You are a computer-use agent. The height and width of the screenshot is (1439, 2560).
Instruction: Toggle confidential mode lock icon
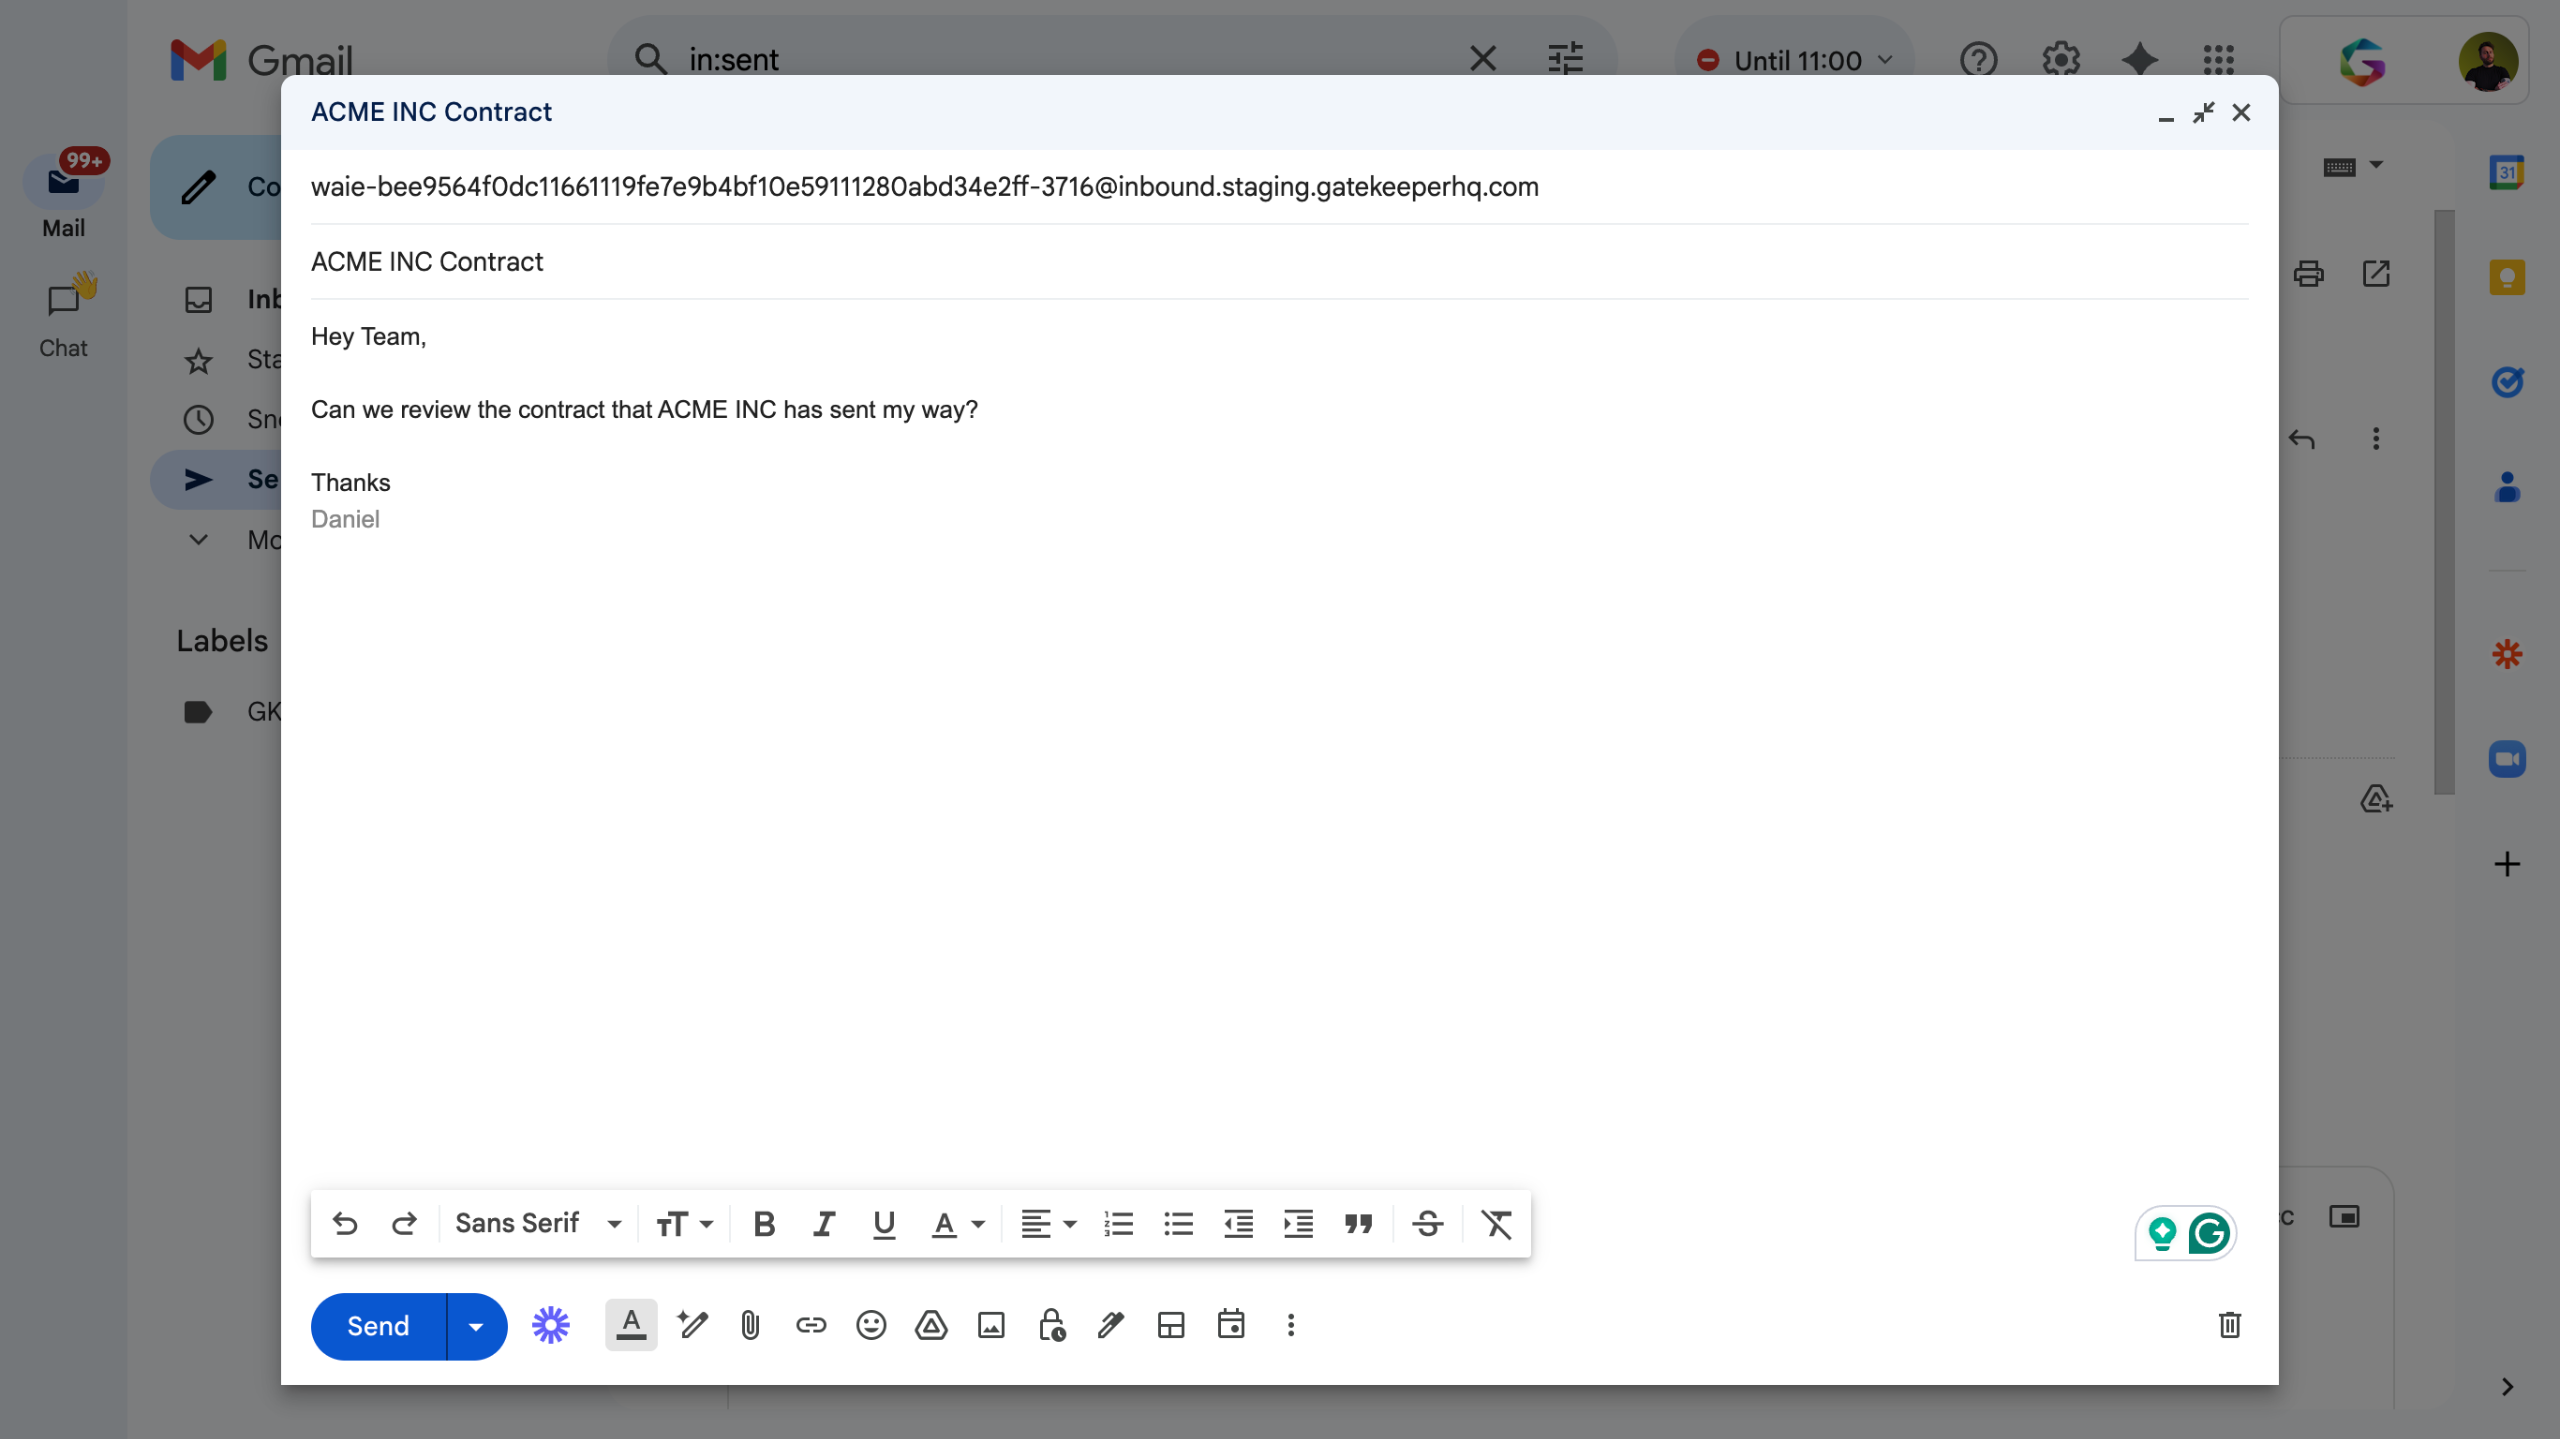click(1051, 1326)
